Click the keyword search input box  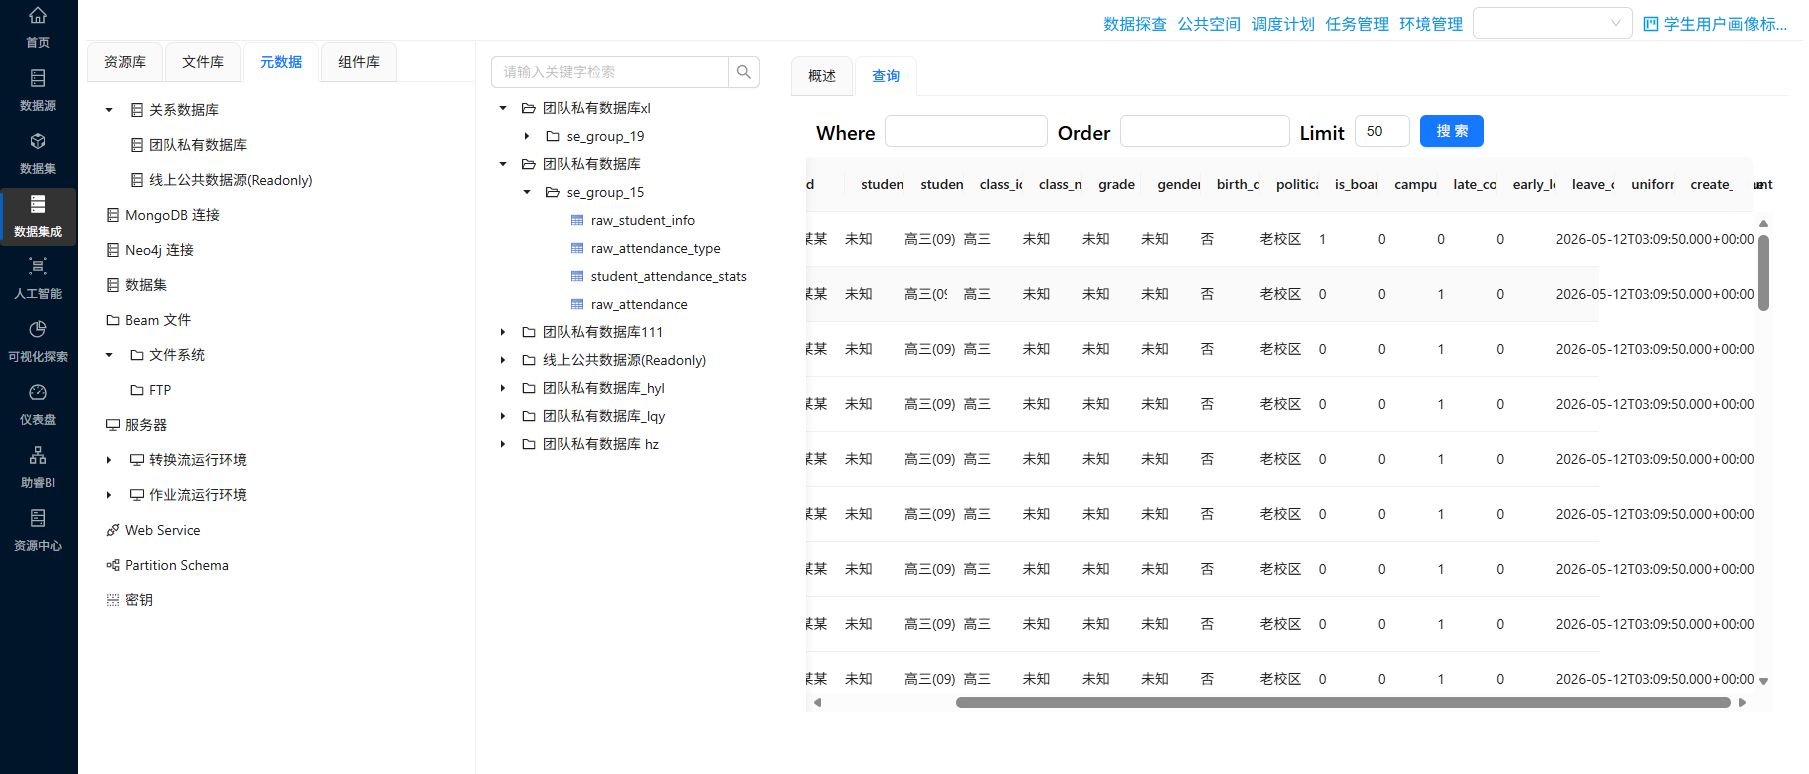click(x=610, y=72)
